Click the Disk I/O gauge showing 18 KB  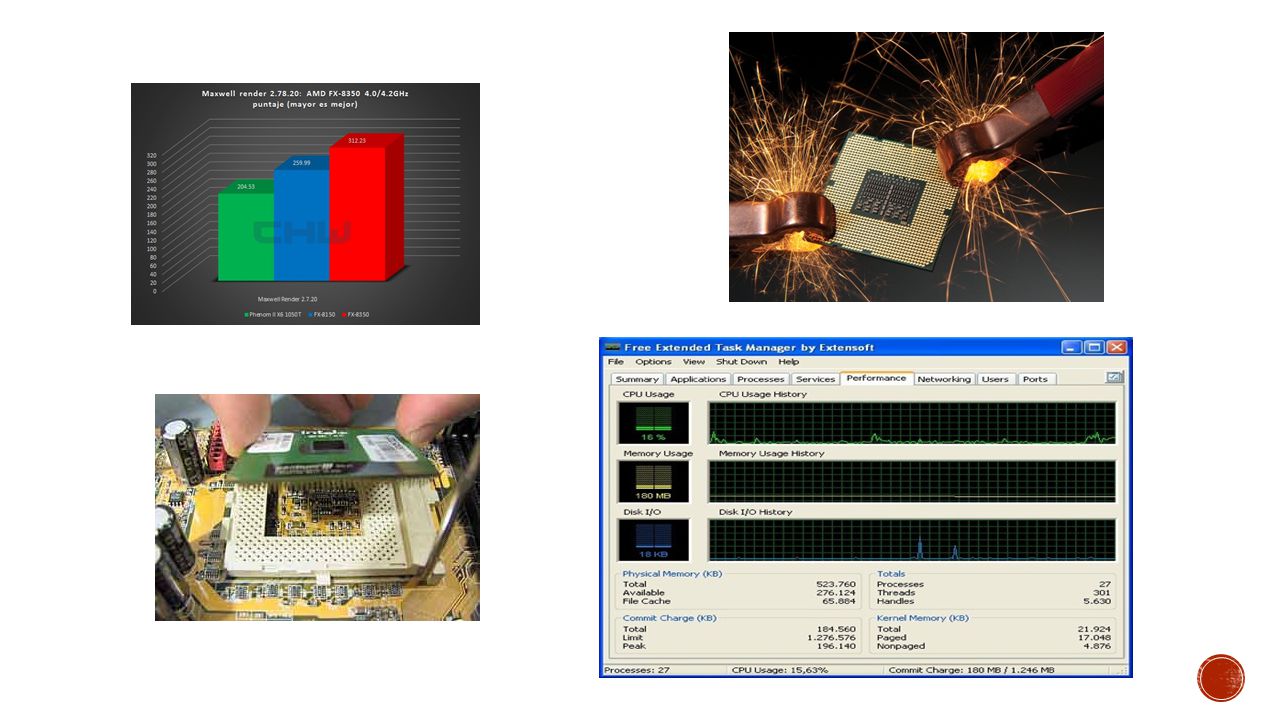(x=653, y=540)
